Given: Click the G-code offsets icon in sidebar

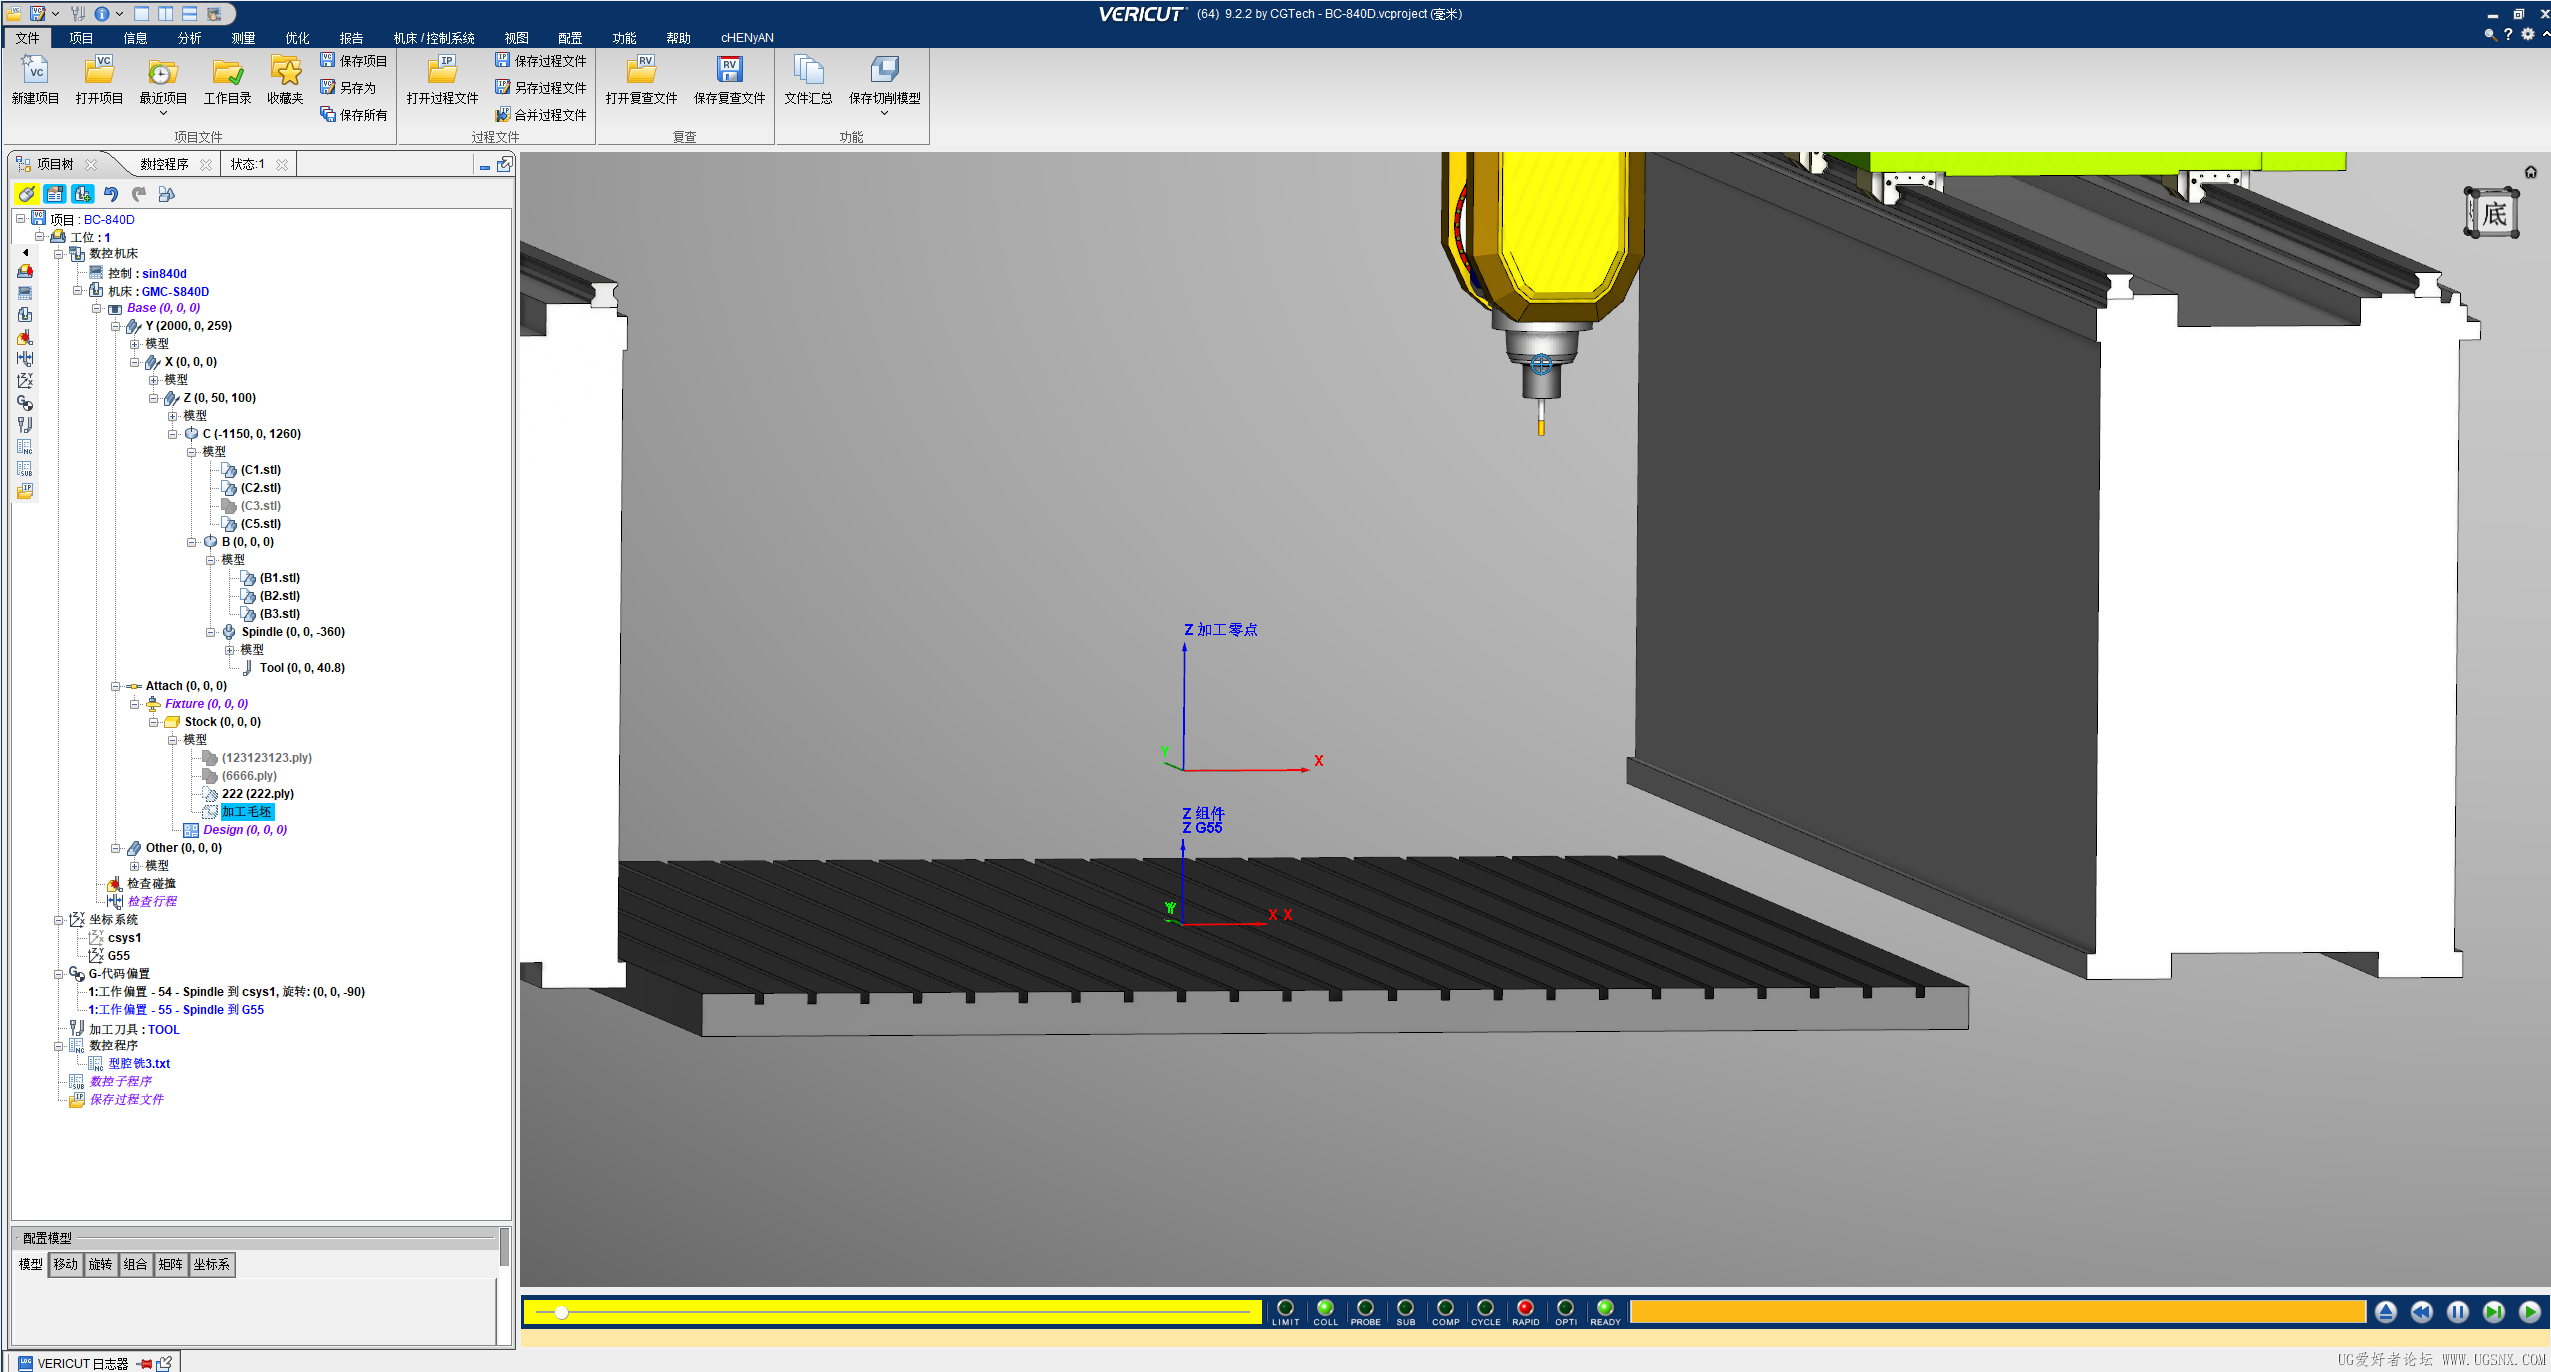Looking at the screenshot, I should (x=25, y=403).
